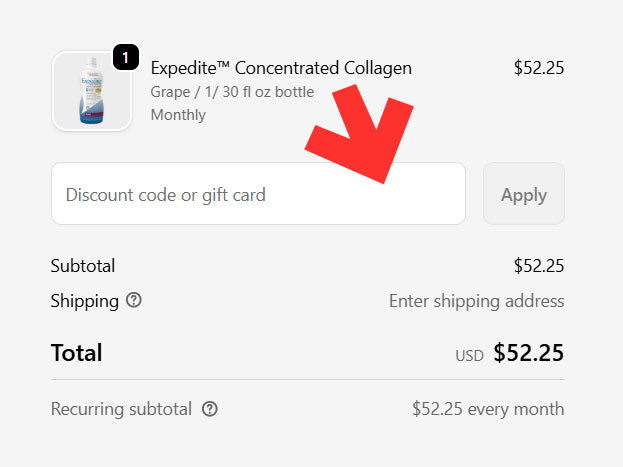Focus the Discount code or gift card field
The height and width of the screenshot is (467, 623).
(x=258, y=194)
